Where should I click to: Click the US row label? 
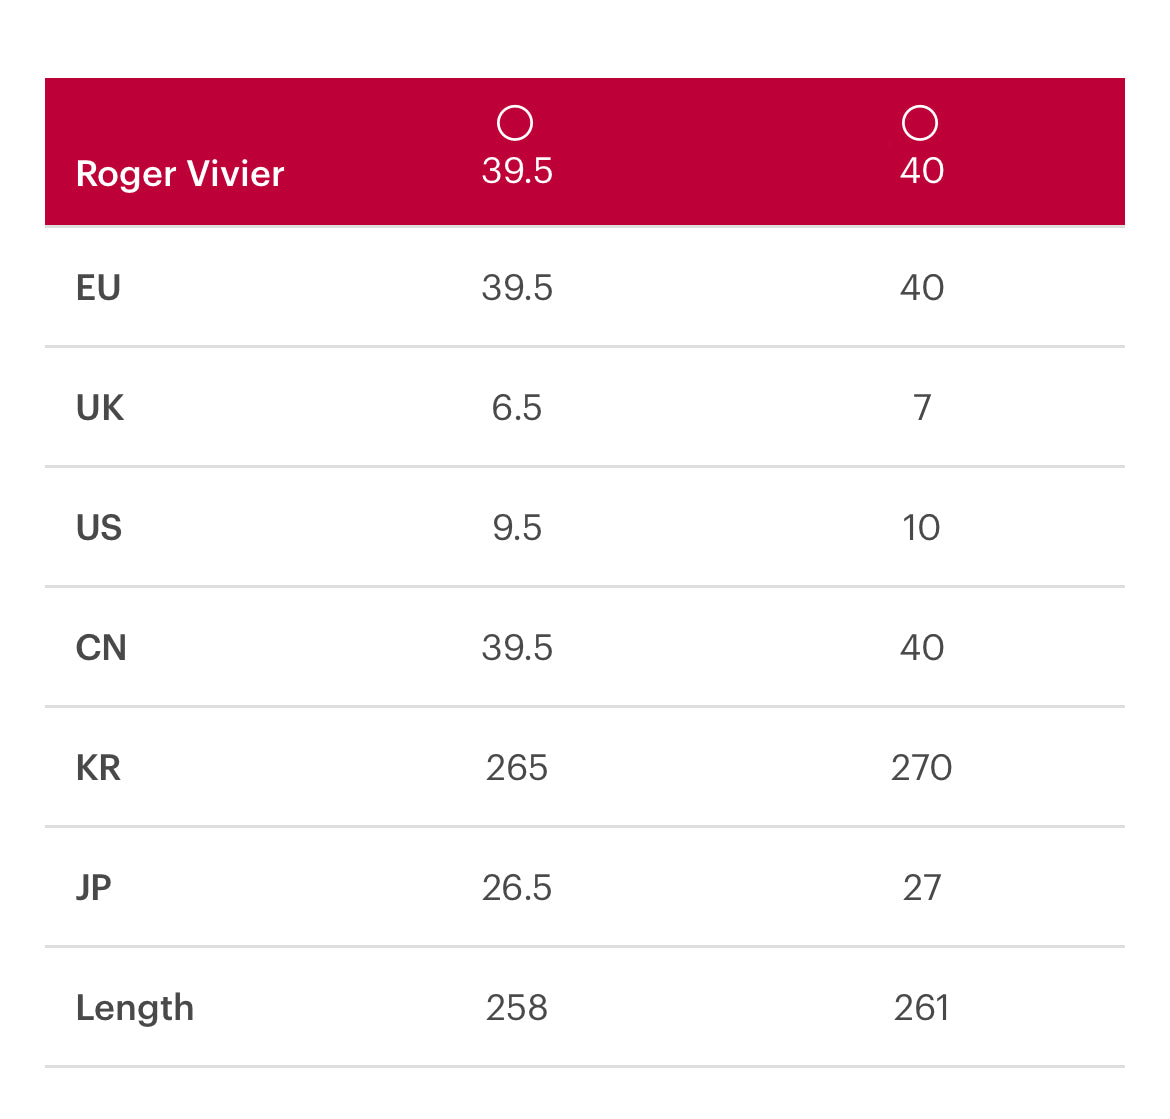point(99,528)
